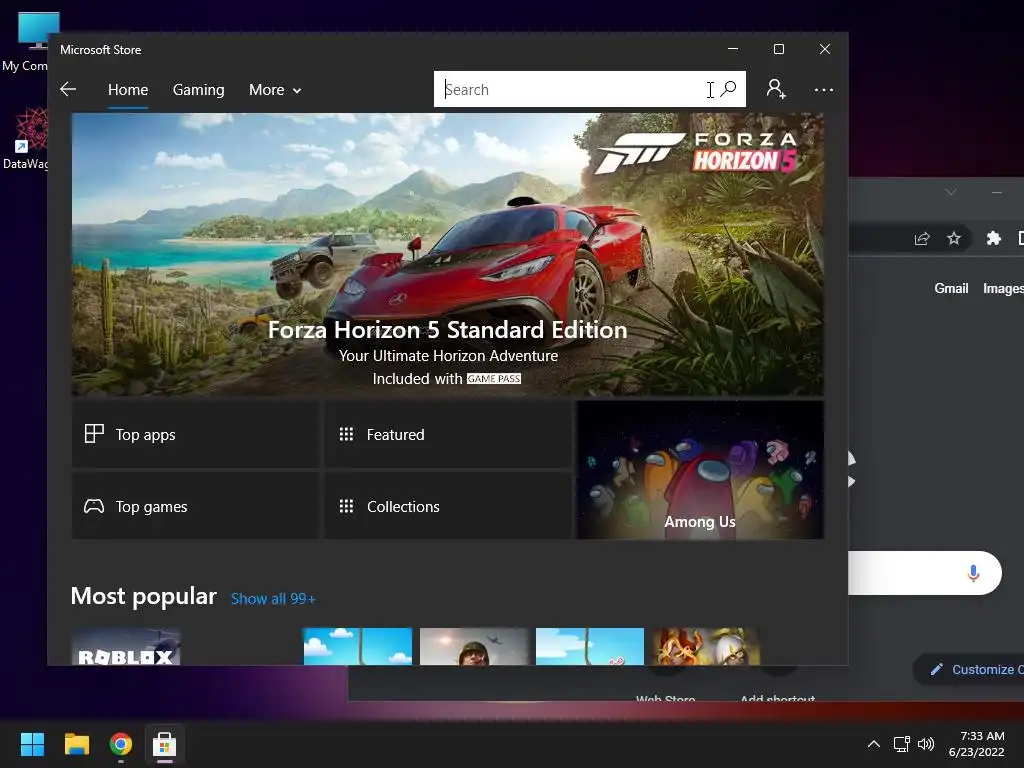Open the Among Us promo tile
The width and height of the screenshot is (1024, 768).
pos(700,470)
